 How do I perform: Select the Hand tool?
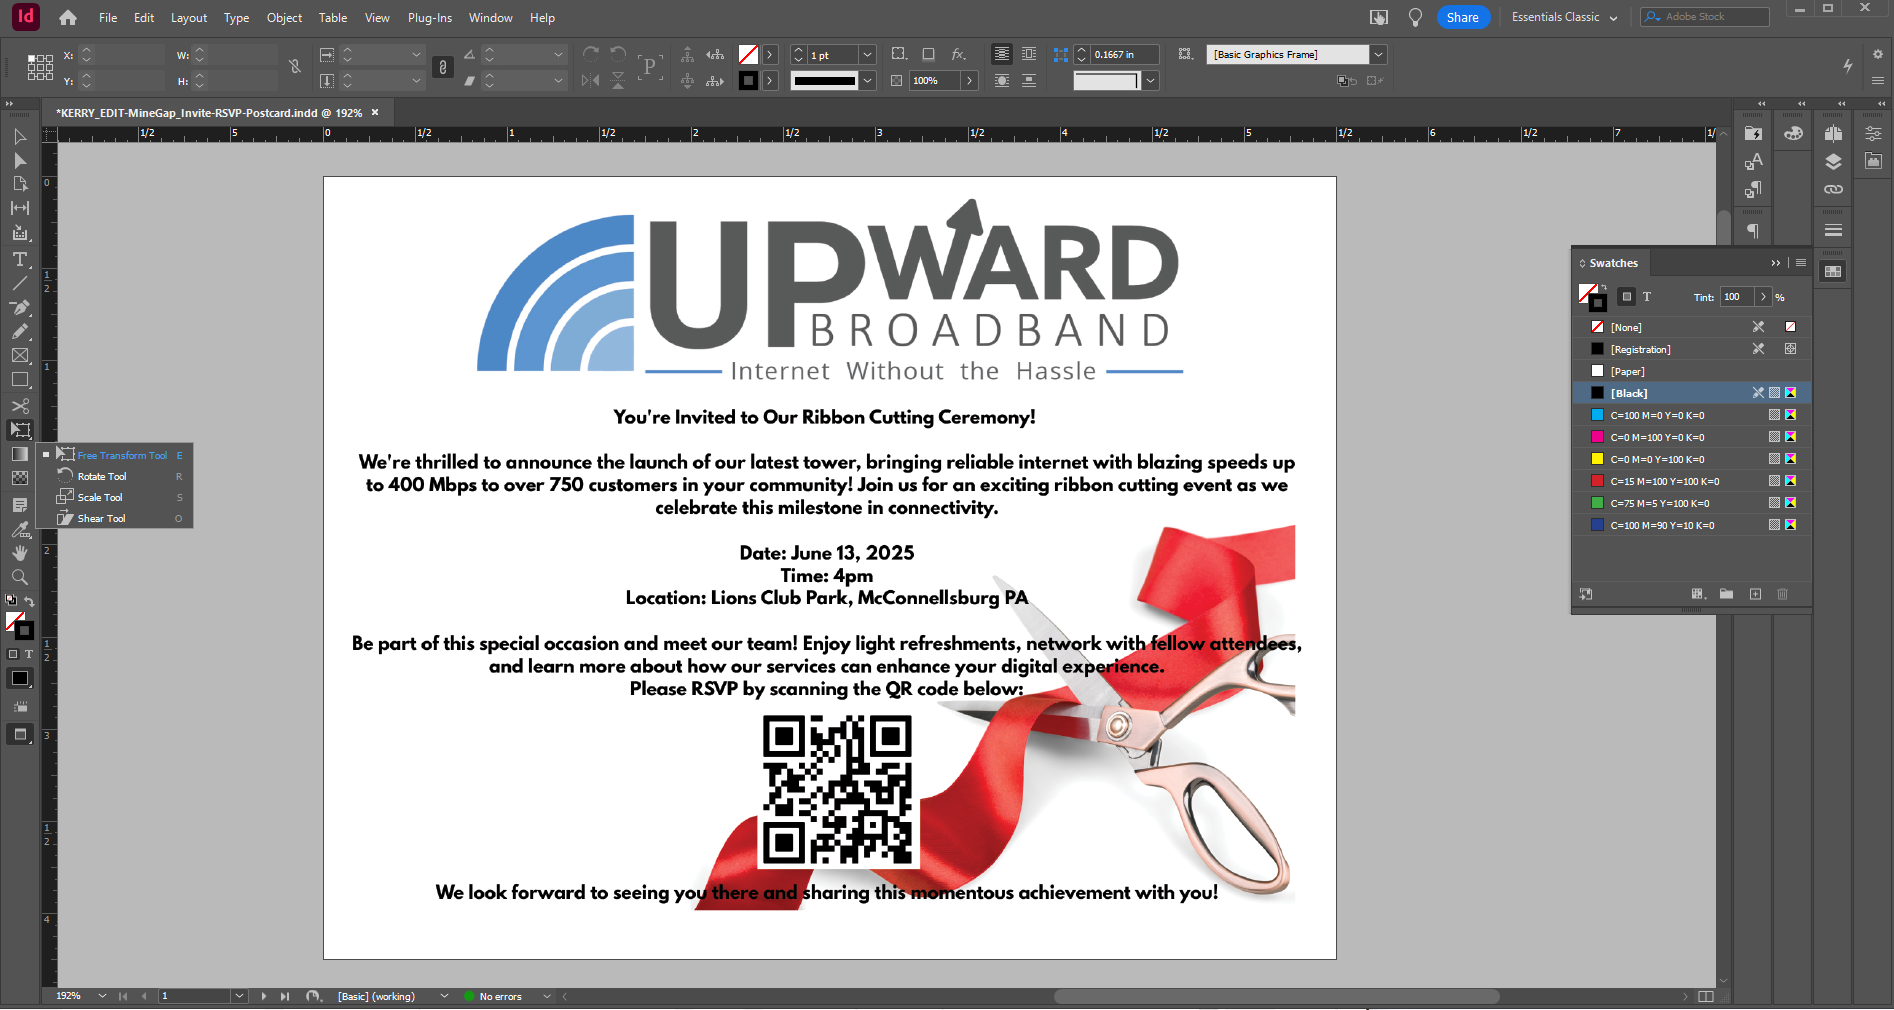pyautogui.click(x=19, y=553)
